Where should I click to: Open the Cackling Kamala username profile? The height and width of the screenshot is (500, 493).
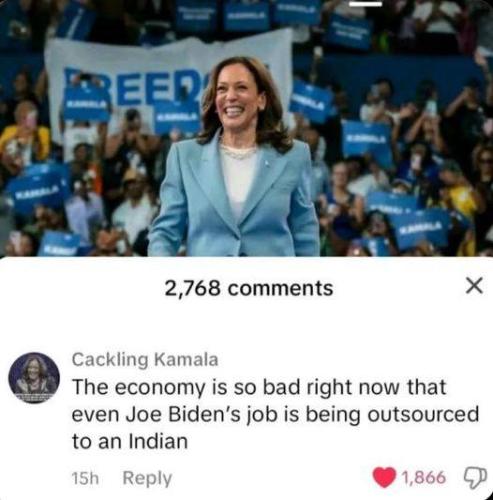145,360
